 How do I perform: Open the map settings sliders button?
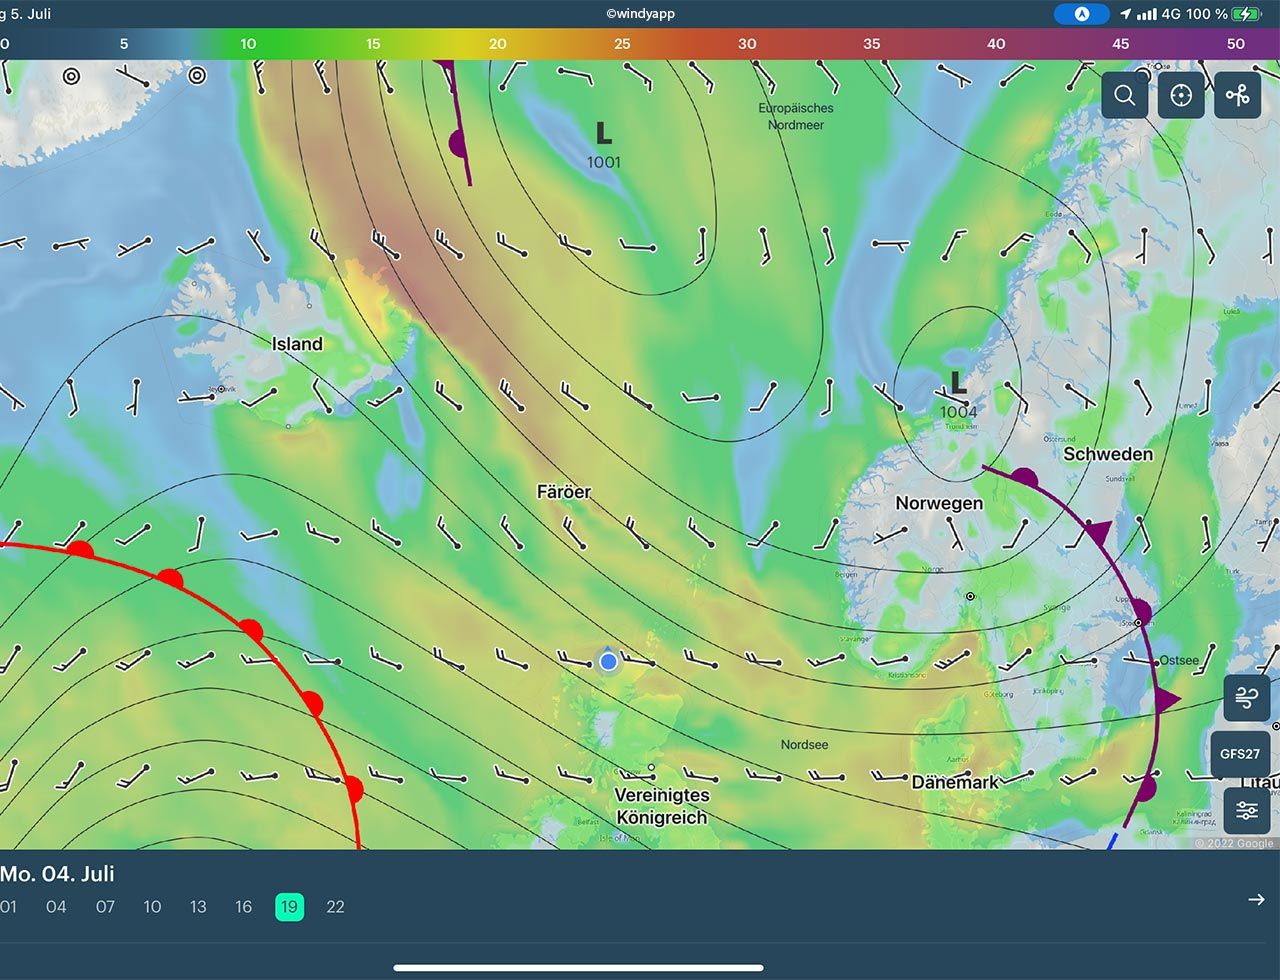[1246, 810]
